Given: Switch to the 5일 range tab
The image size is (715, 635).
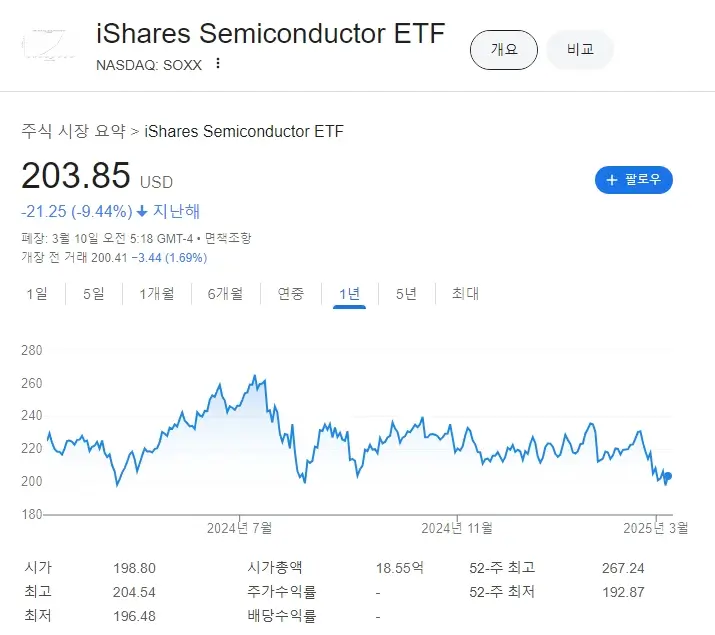Looking at the screenshot, I should tap(93, 293).
